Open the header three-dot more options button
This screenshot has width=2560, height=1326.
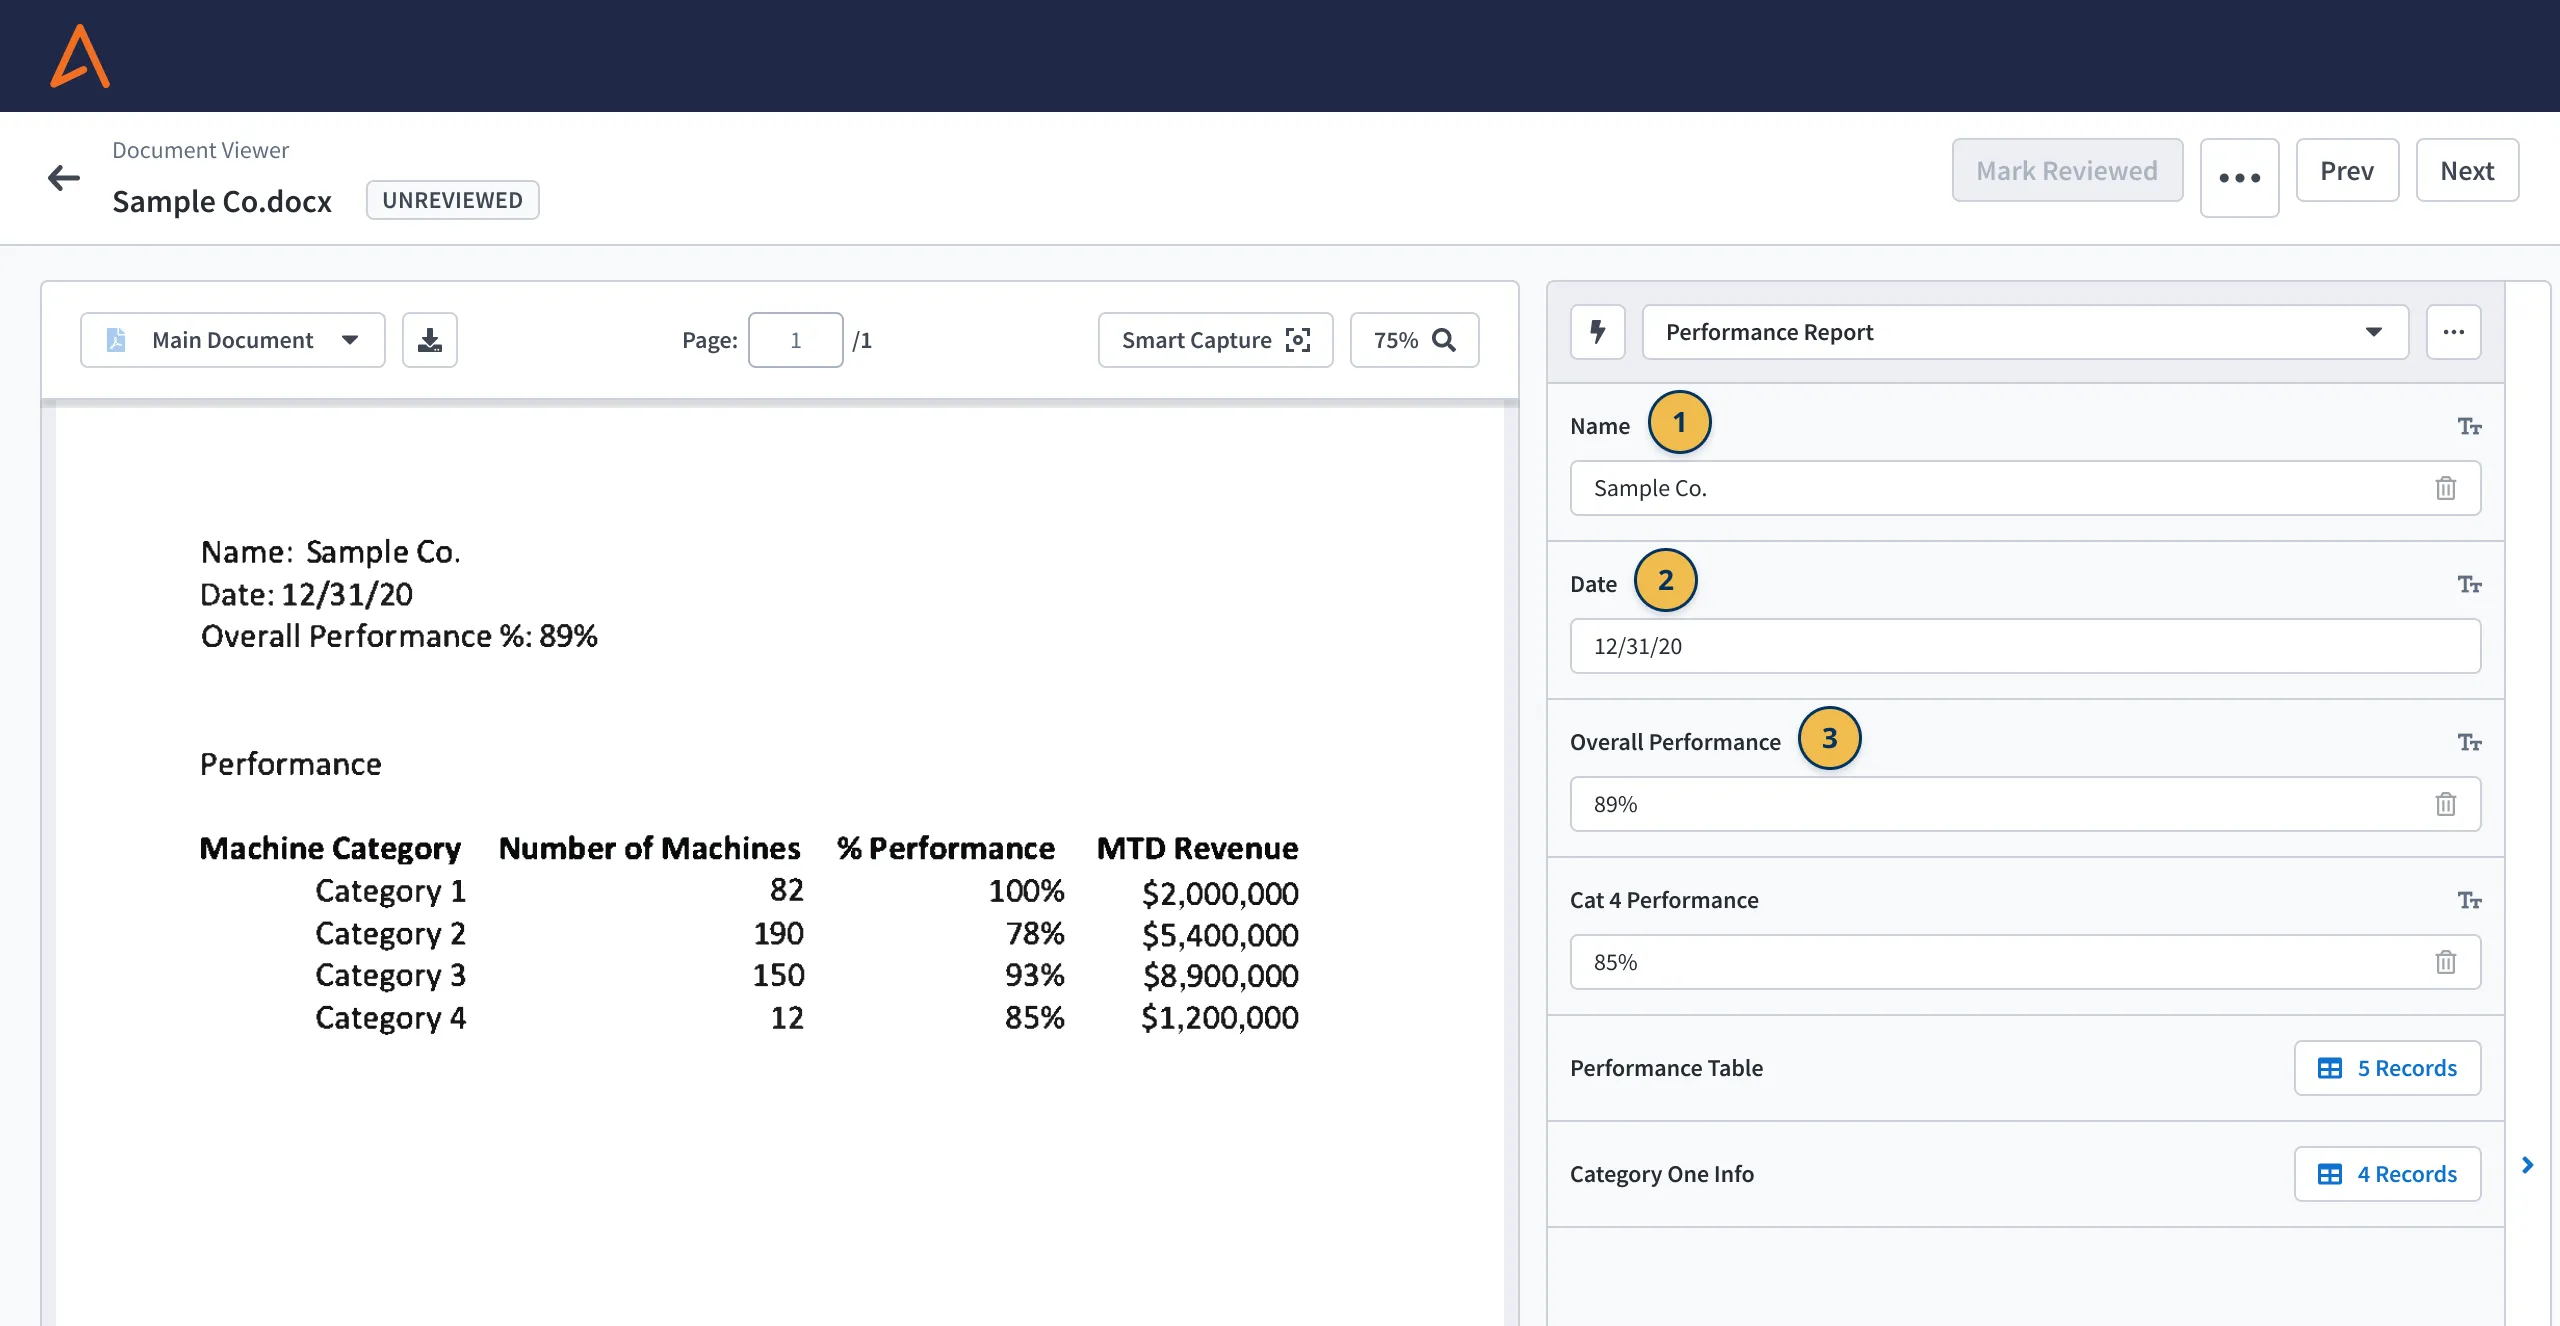click(2240, 178)
